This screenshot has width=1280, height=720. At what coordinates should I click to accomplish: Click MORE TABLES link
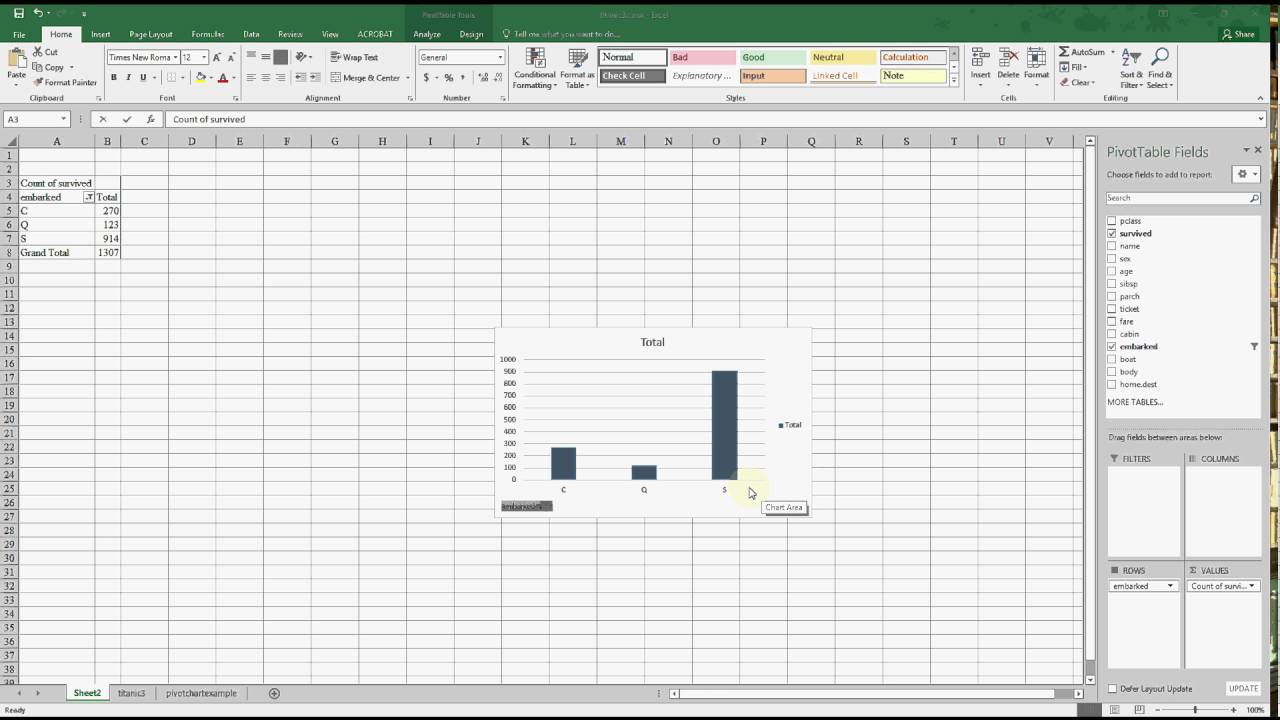tap(1135, 402)
